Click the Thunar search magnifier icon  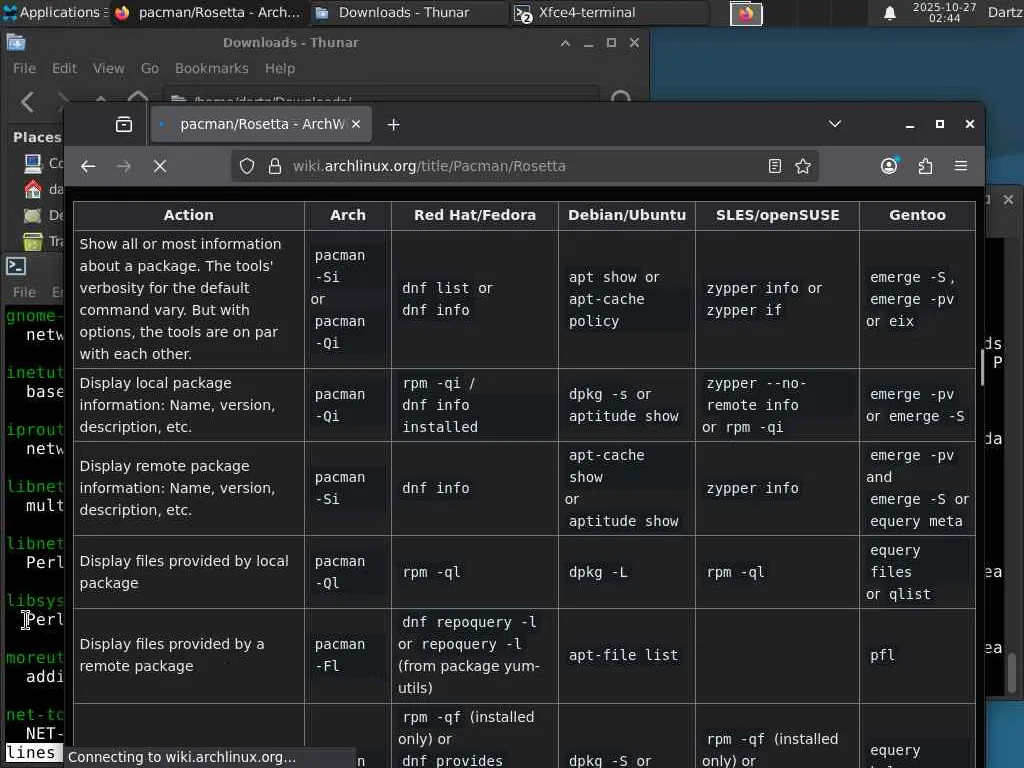pyautogui.click(x=620, y=97)
